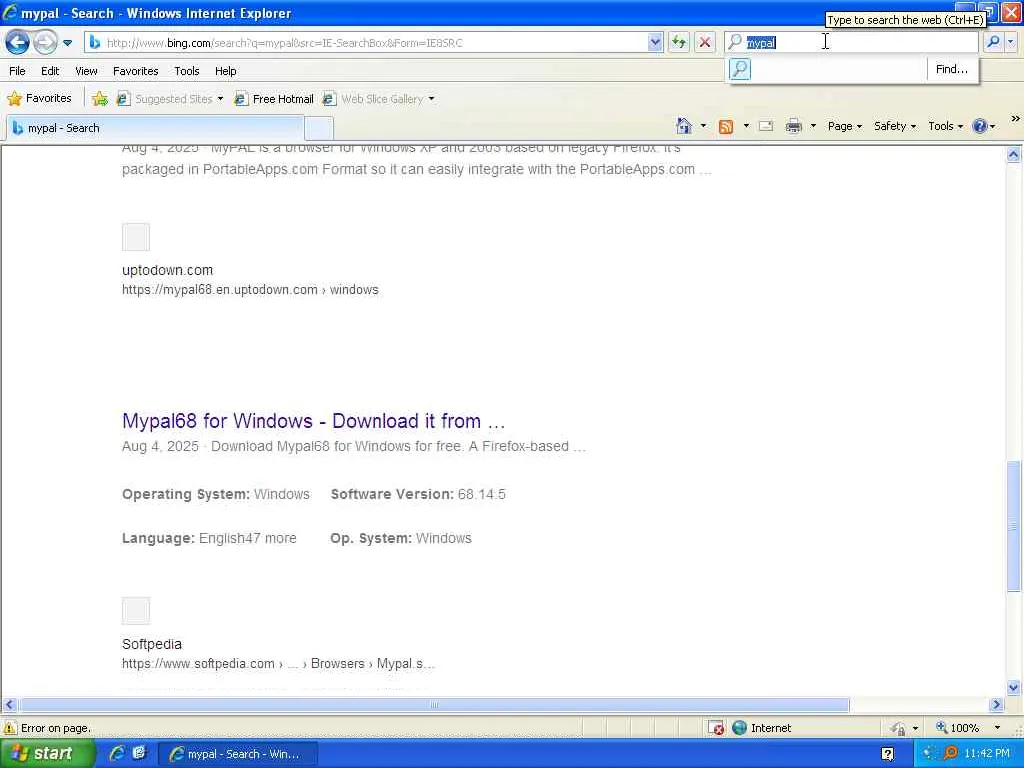Screen dimensions: 1024x768
Task: Open search provider options dropdown
Action: (1011, 42)
